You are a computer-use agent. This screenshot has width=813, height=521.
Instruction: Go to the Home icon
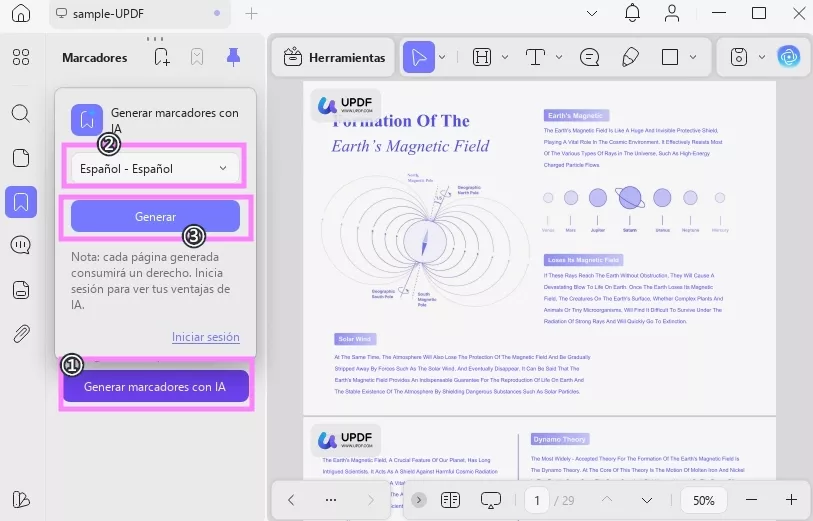(21, 13)
